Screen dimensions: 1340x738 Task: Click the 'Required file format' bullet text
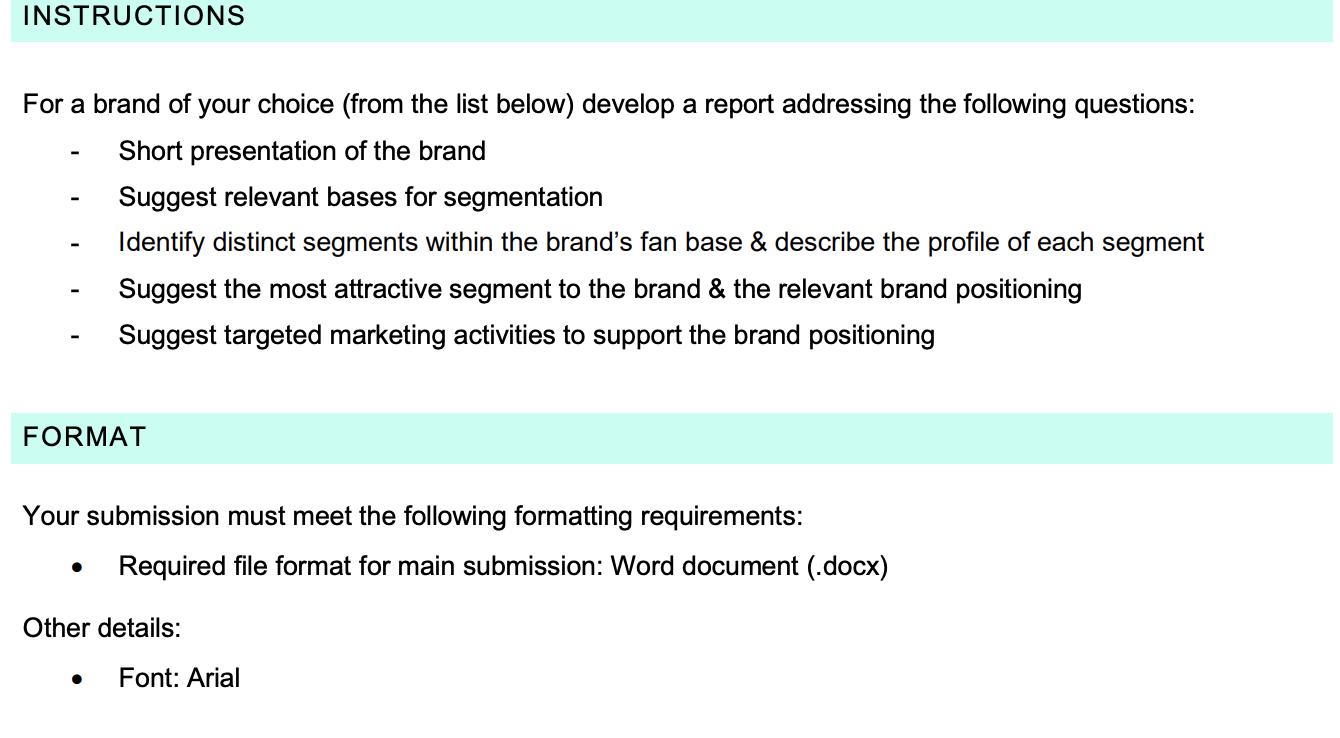(x=503, y=566)
